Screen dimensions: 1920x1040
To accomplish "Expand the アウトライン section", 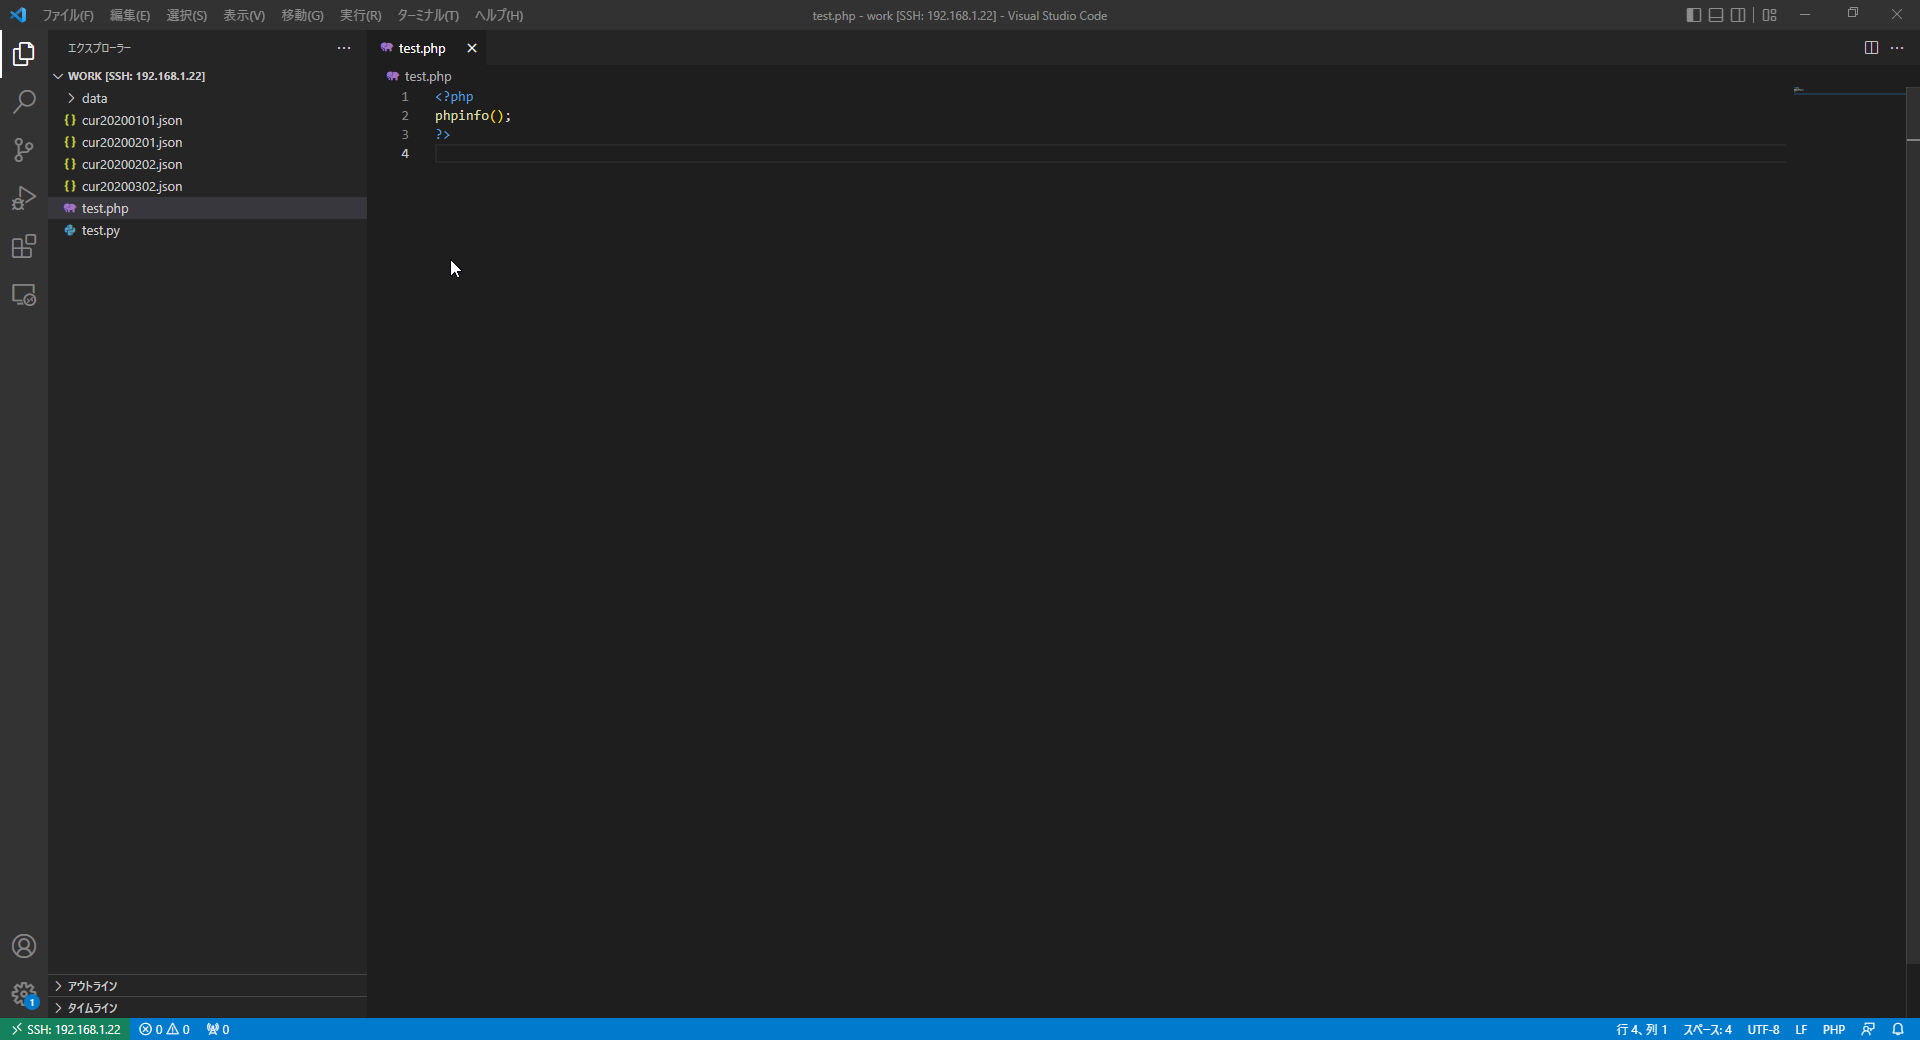I will [208, 986].
